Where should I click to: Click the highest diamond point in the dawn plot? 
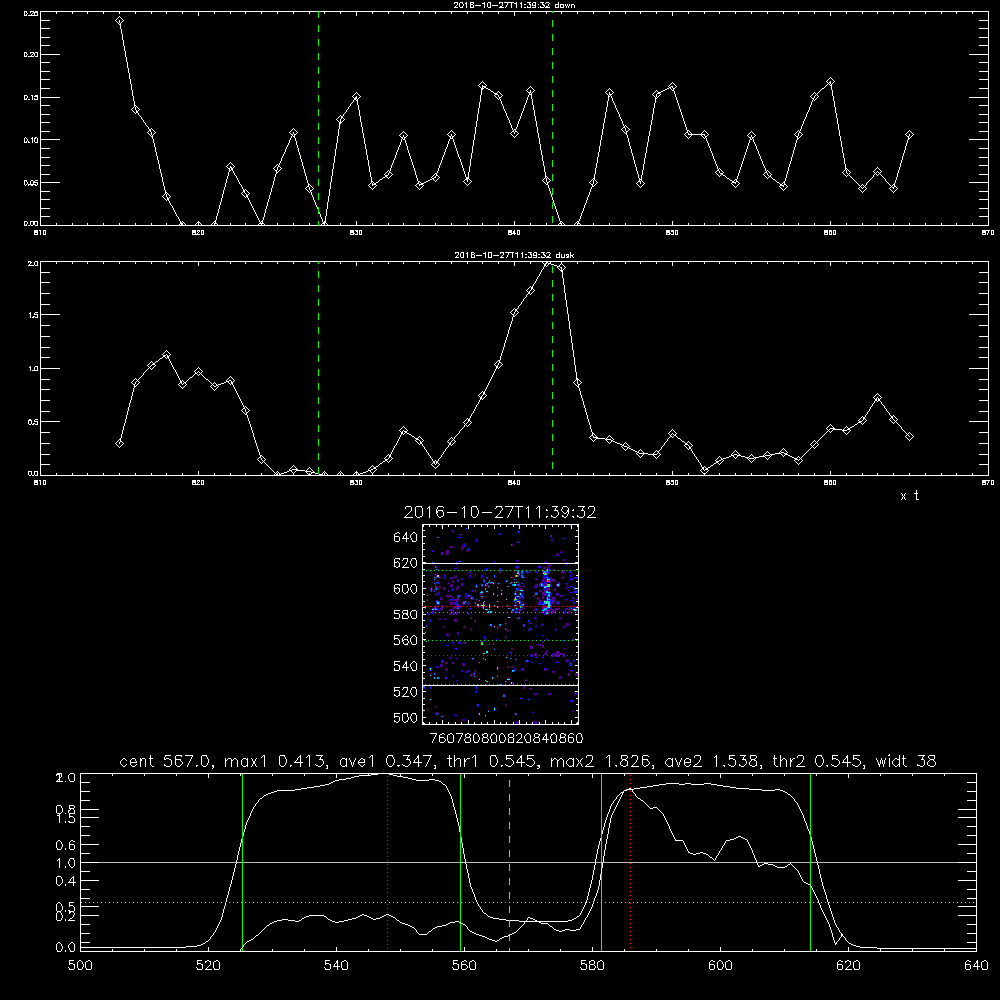tap(119, 20)
